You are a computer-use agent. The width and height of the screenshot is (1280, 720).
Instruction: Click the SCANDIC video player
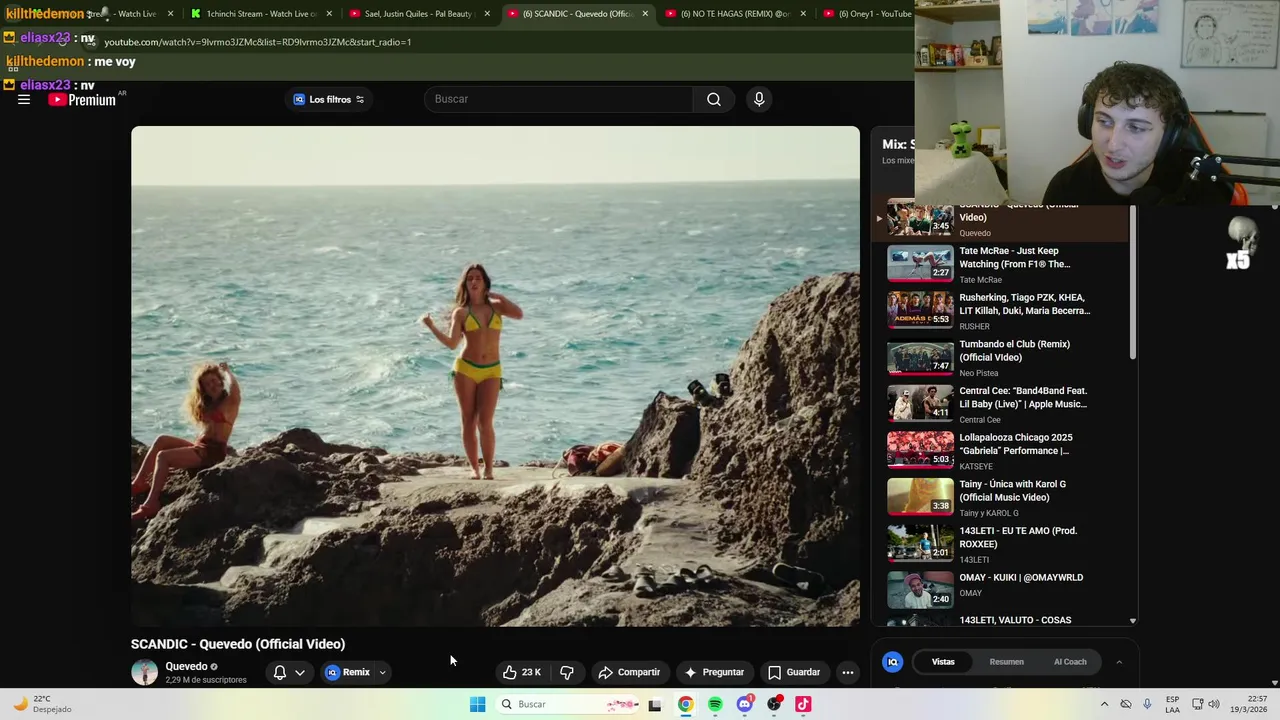click(x=495, y=376)
